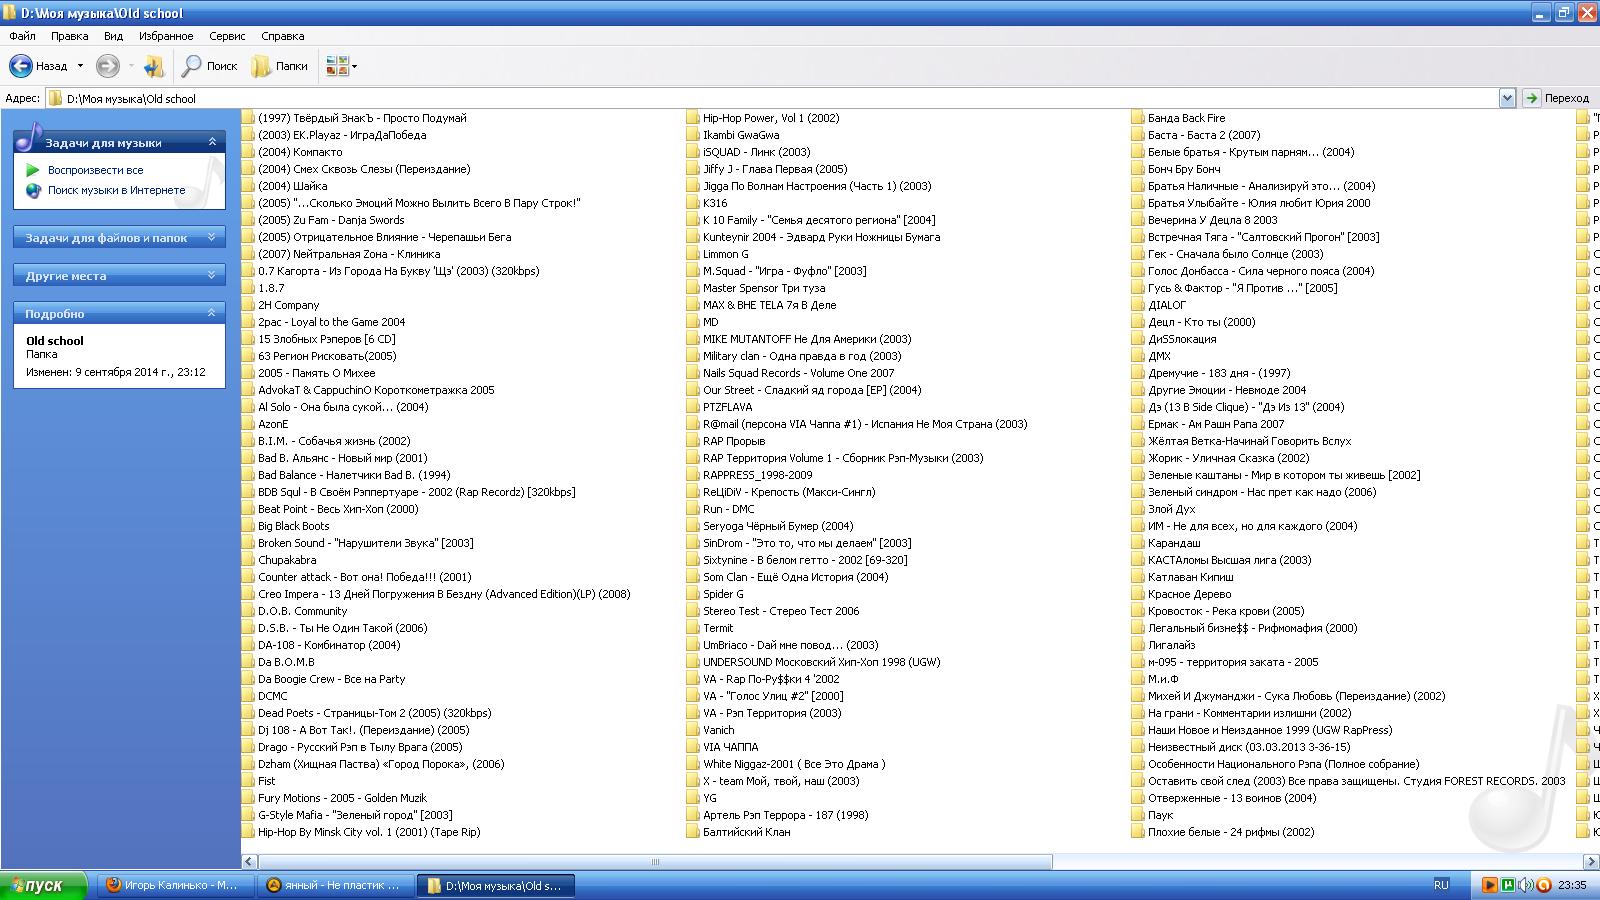Expand Задачи для файлов и папок panel
Screen dimensions: 1600x900
(212, 238)
